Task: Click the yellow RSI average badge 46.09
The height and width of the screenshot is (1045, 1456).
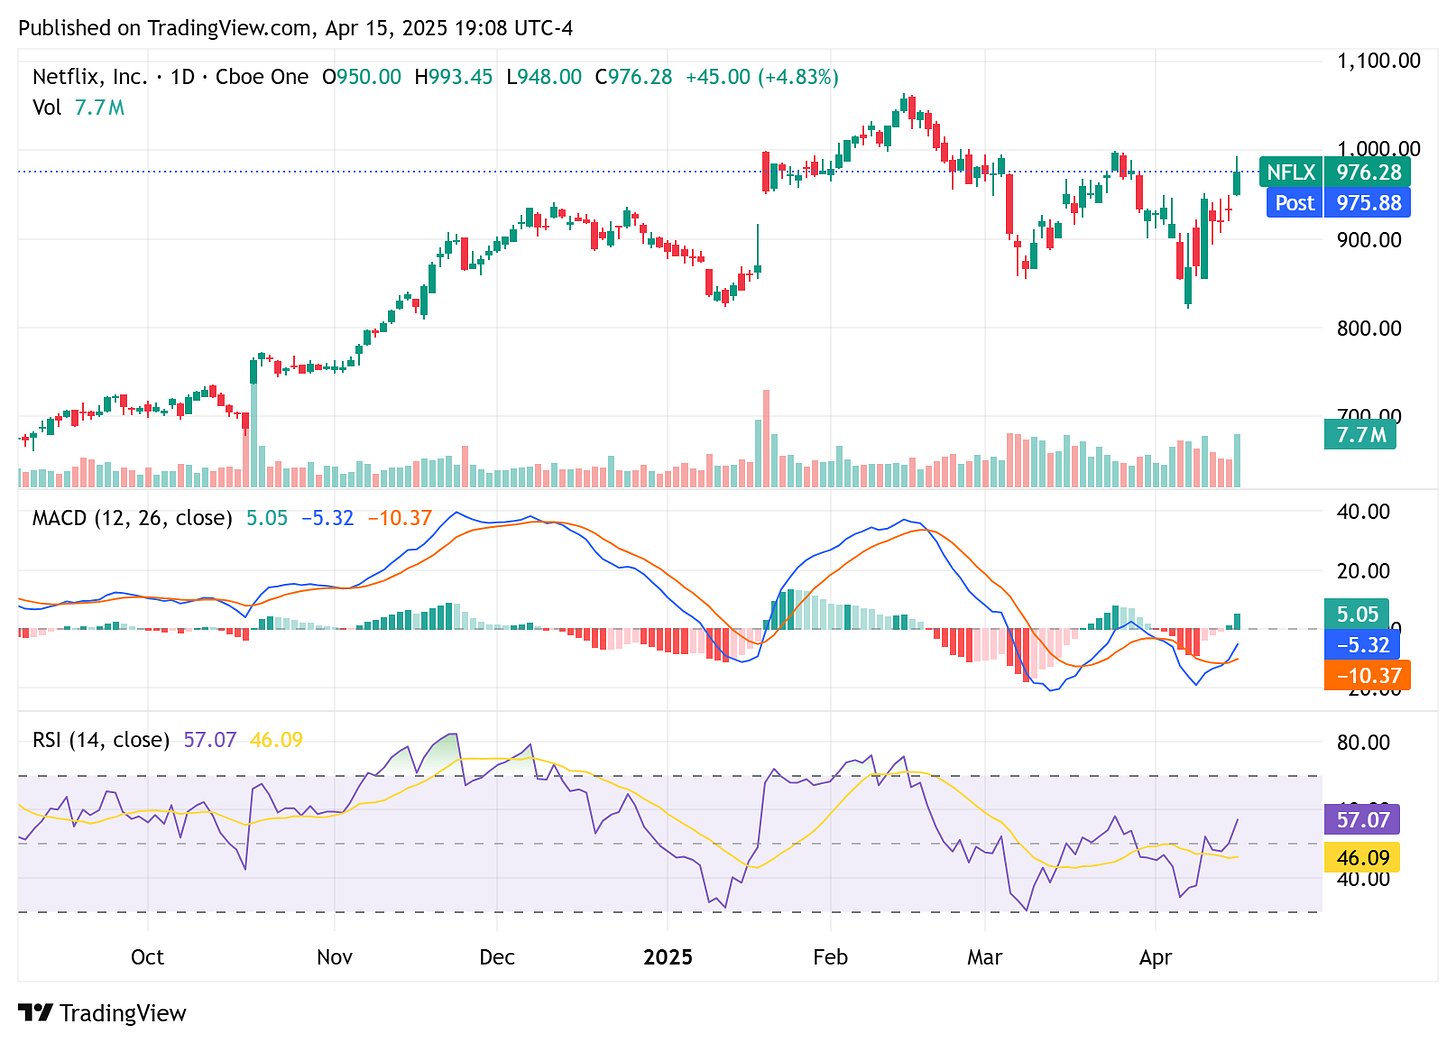Action: point(1362,857)
